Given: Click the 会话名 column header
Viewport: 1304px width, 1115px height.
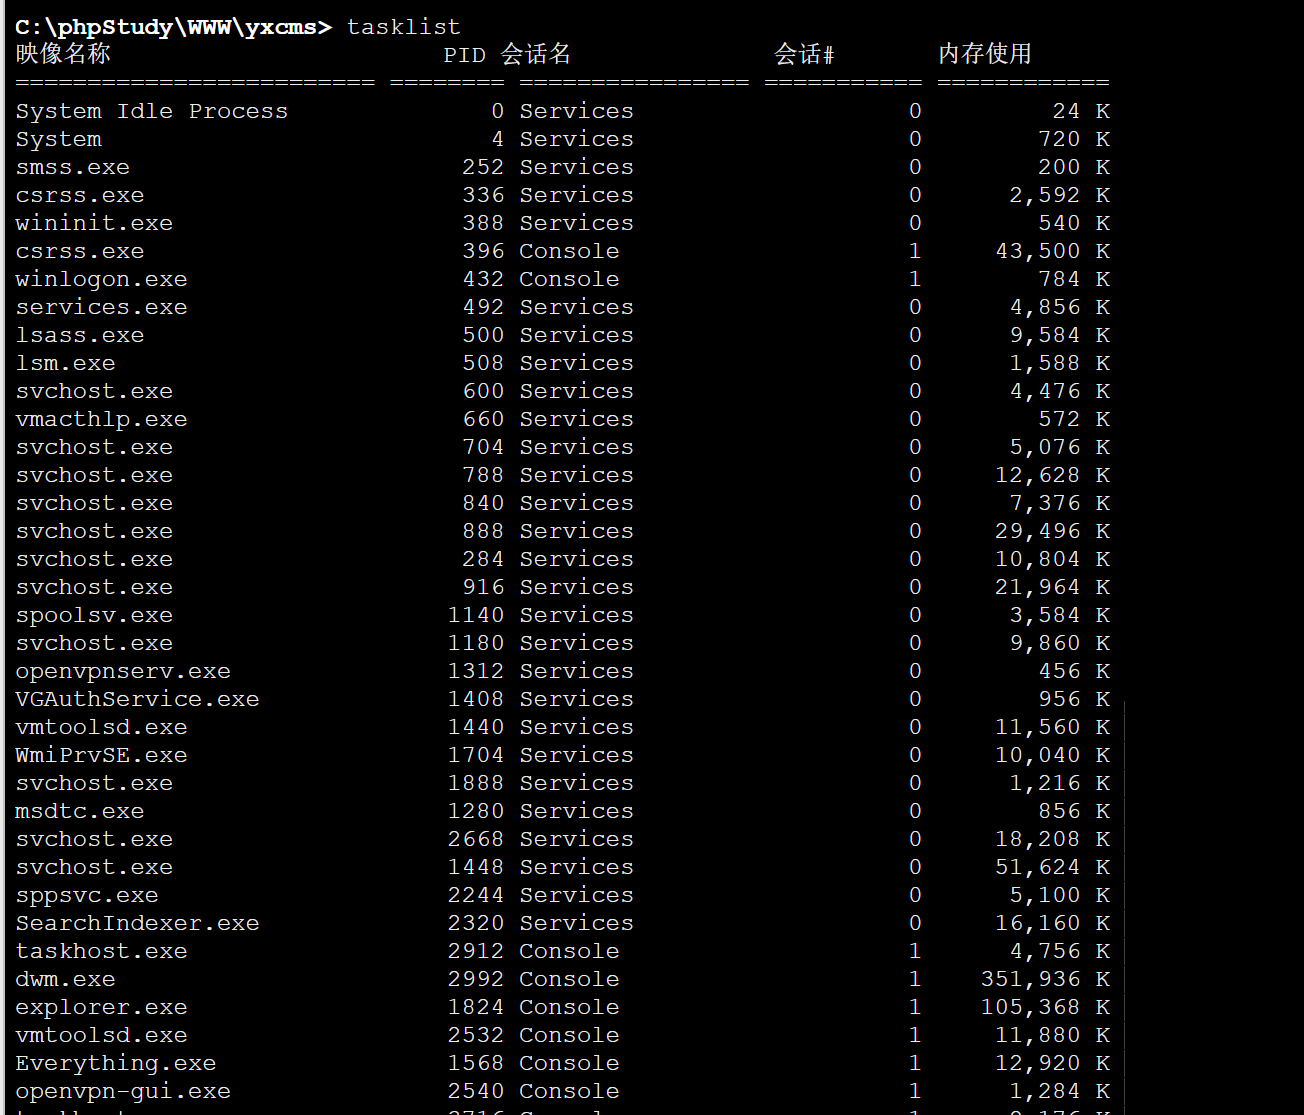Looking at the screenshot, I should [535, 54].
